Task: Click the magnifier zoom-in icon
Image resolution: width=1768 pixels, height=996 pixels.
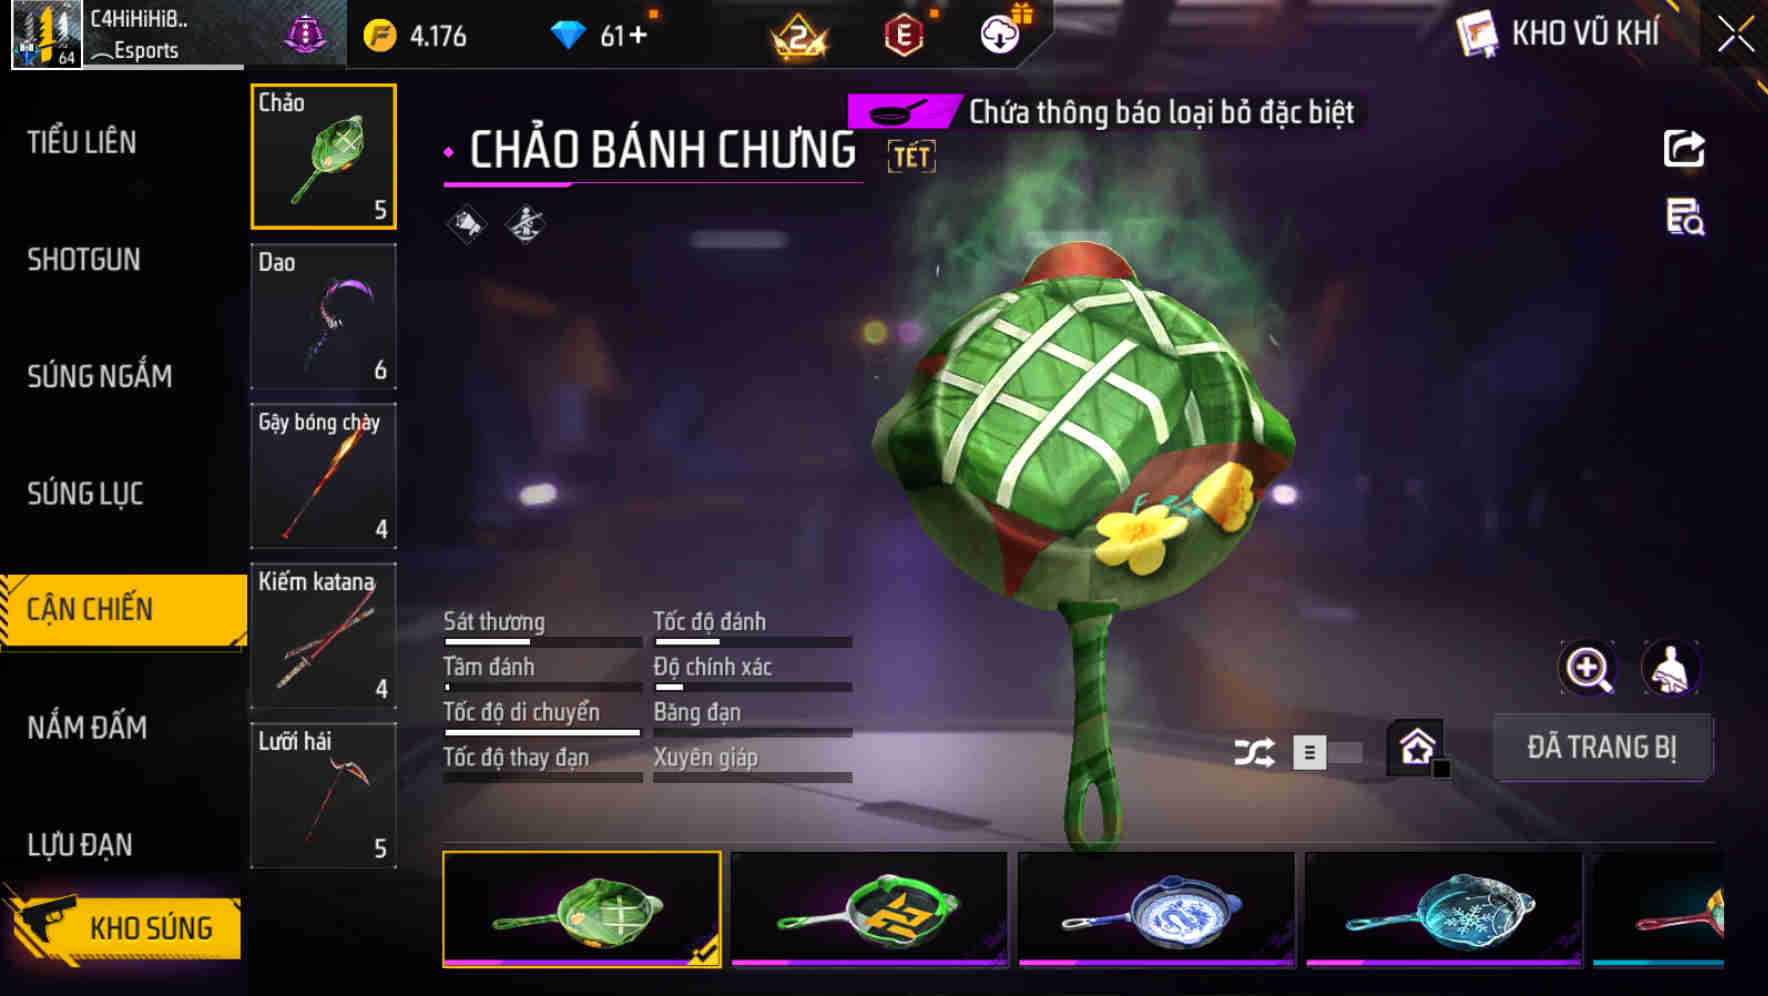Action: (x=1588, y=668)
